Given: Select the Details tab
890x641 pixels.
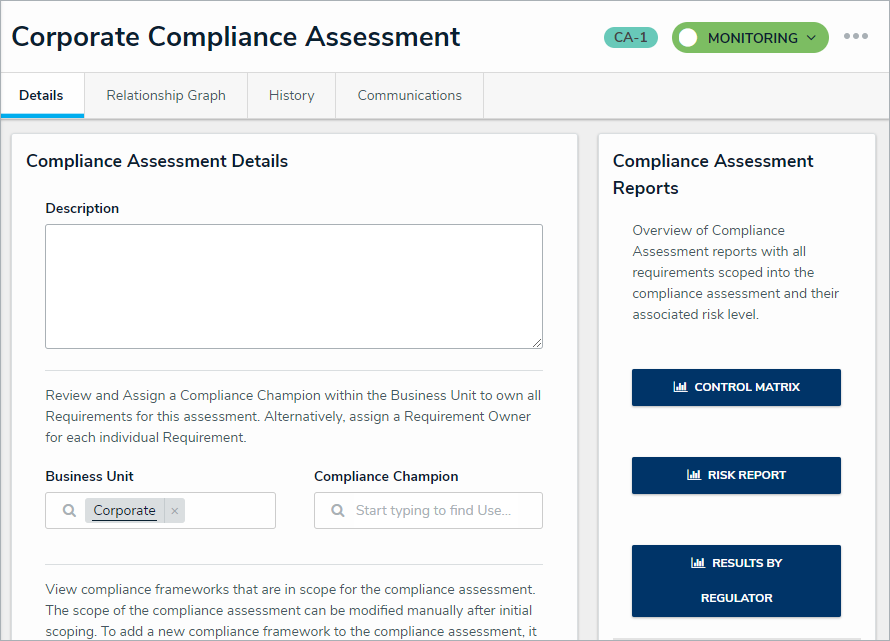Looking at the screenshot, I should click(41, 96).
